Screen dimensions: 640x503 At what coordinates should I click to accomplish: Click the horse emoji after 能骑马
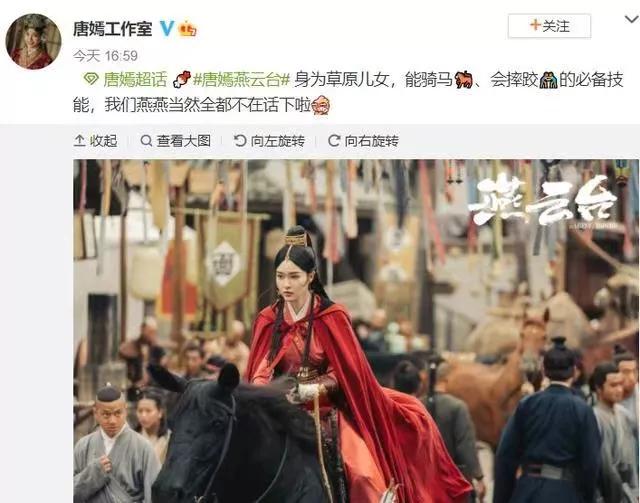463,80
